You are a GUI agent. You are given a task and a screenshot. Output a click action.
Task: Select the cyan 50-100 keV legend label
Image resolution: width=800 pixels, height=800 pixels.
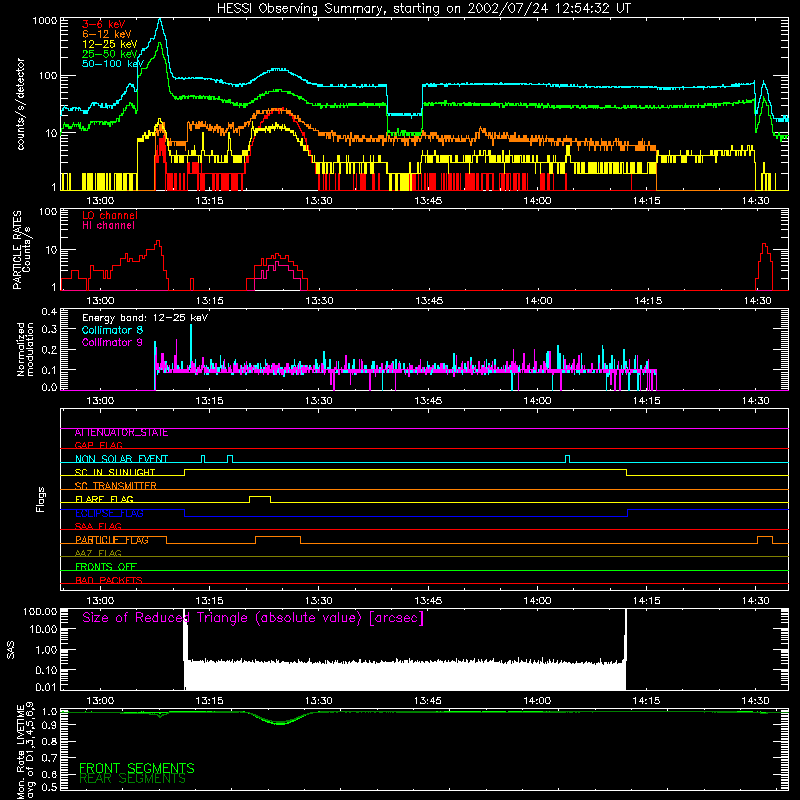tap(112, 64)
